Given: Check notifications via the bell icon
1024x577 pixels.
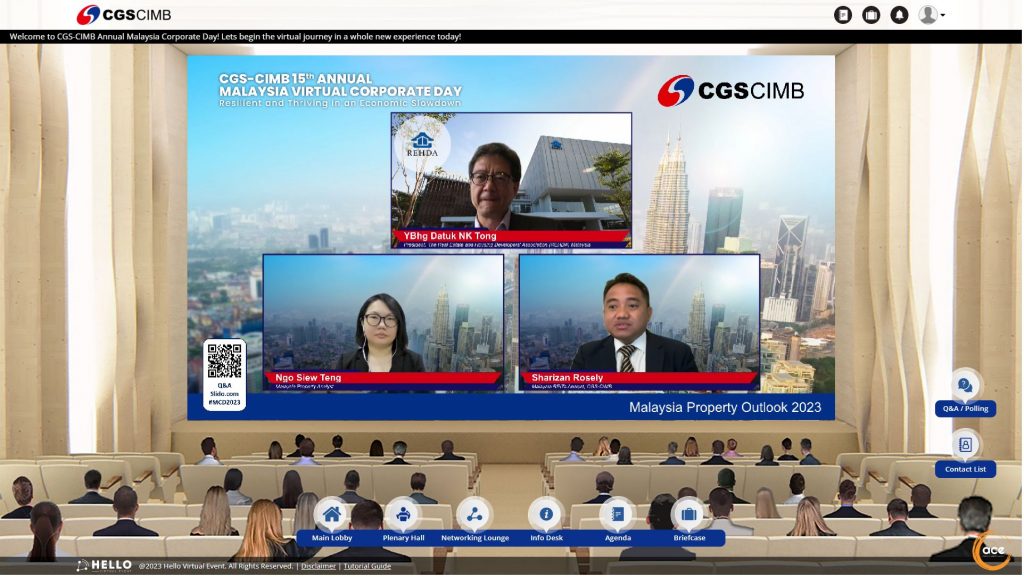Looking at the screenshot, I should [x=899, y=14].
